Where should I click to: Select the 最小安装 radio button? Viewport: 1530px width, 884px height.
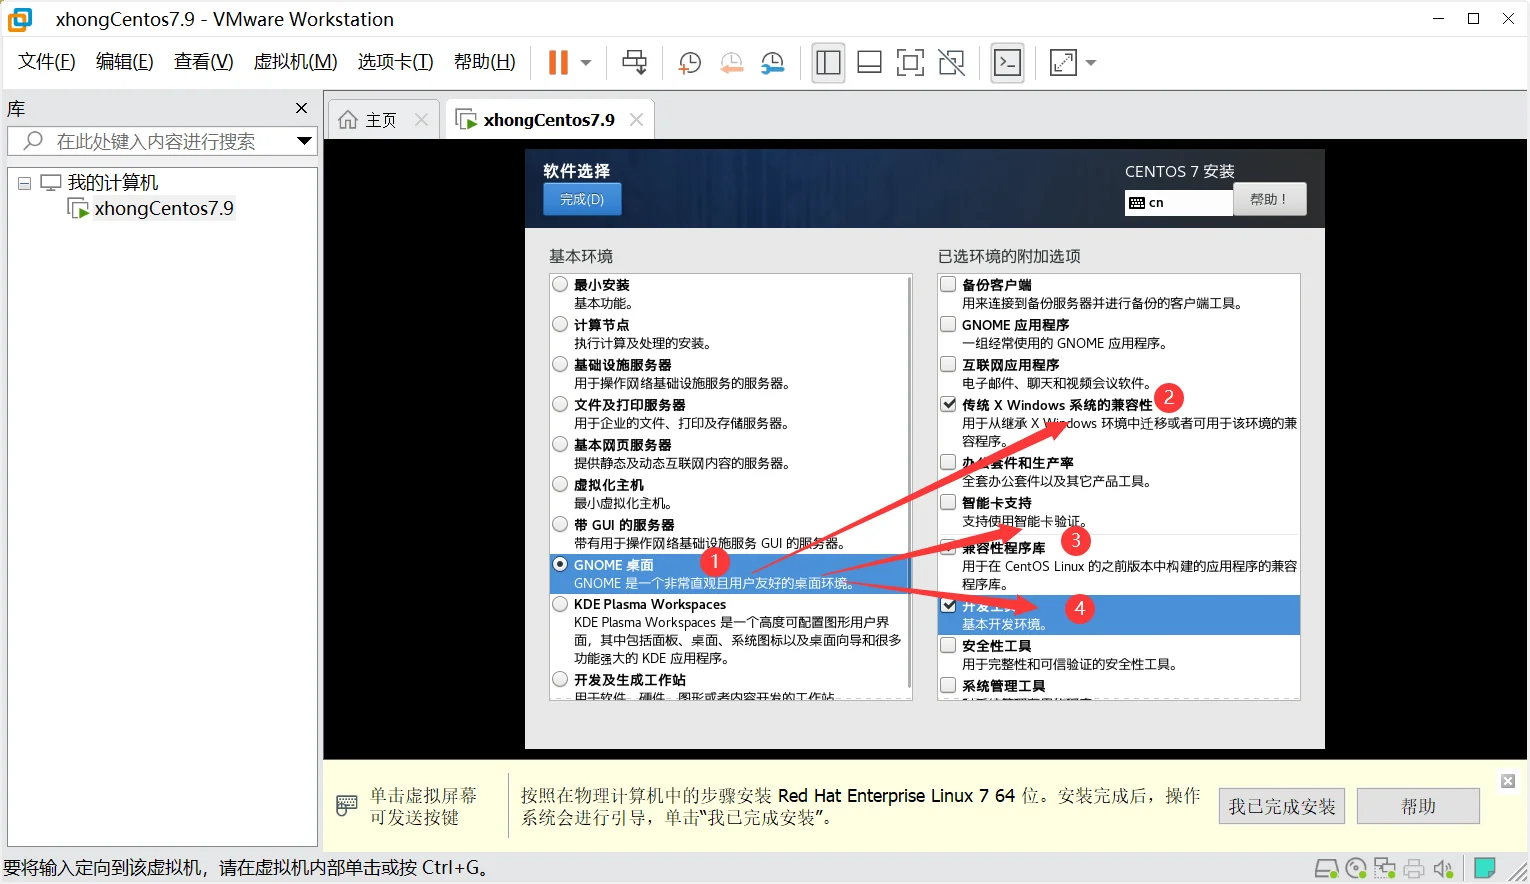561,285
